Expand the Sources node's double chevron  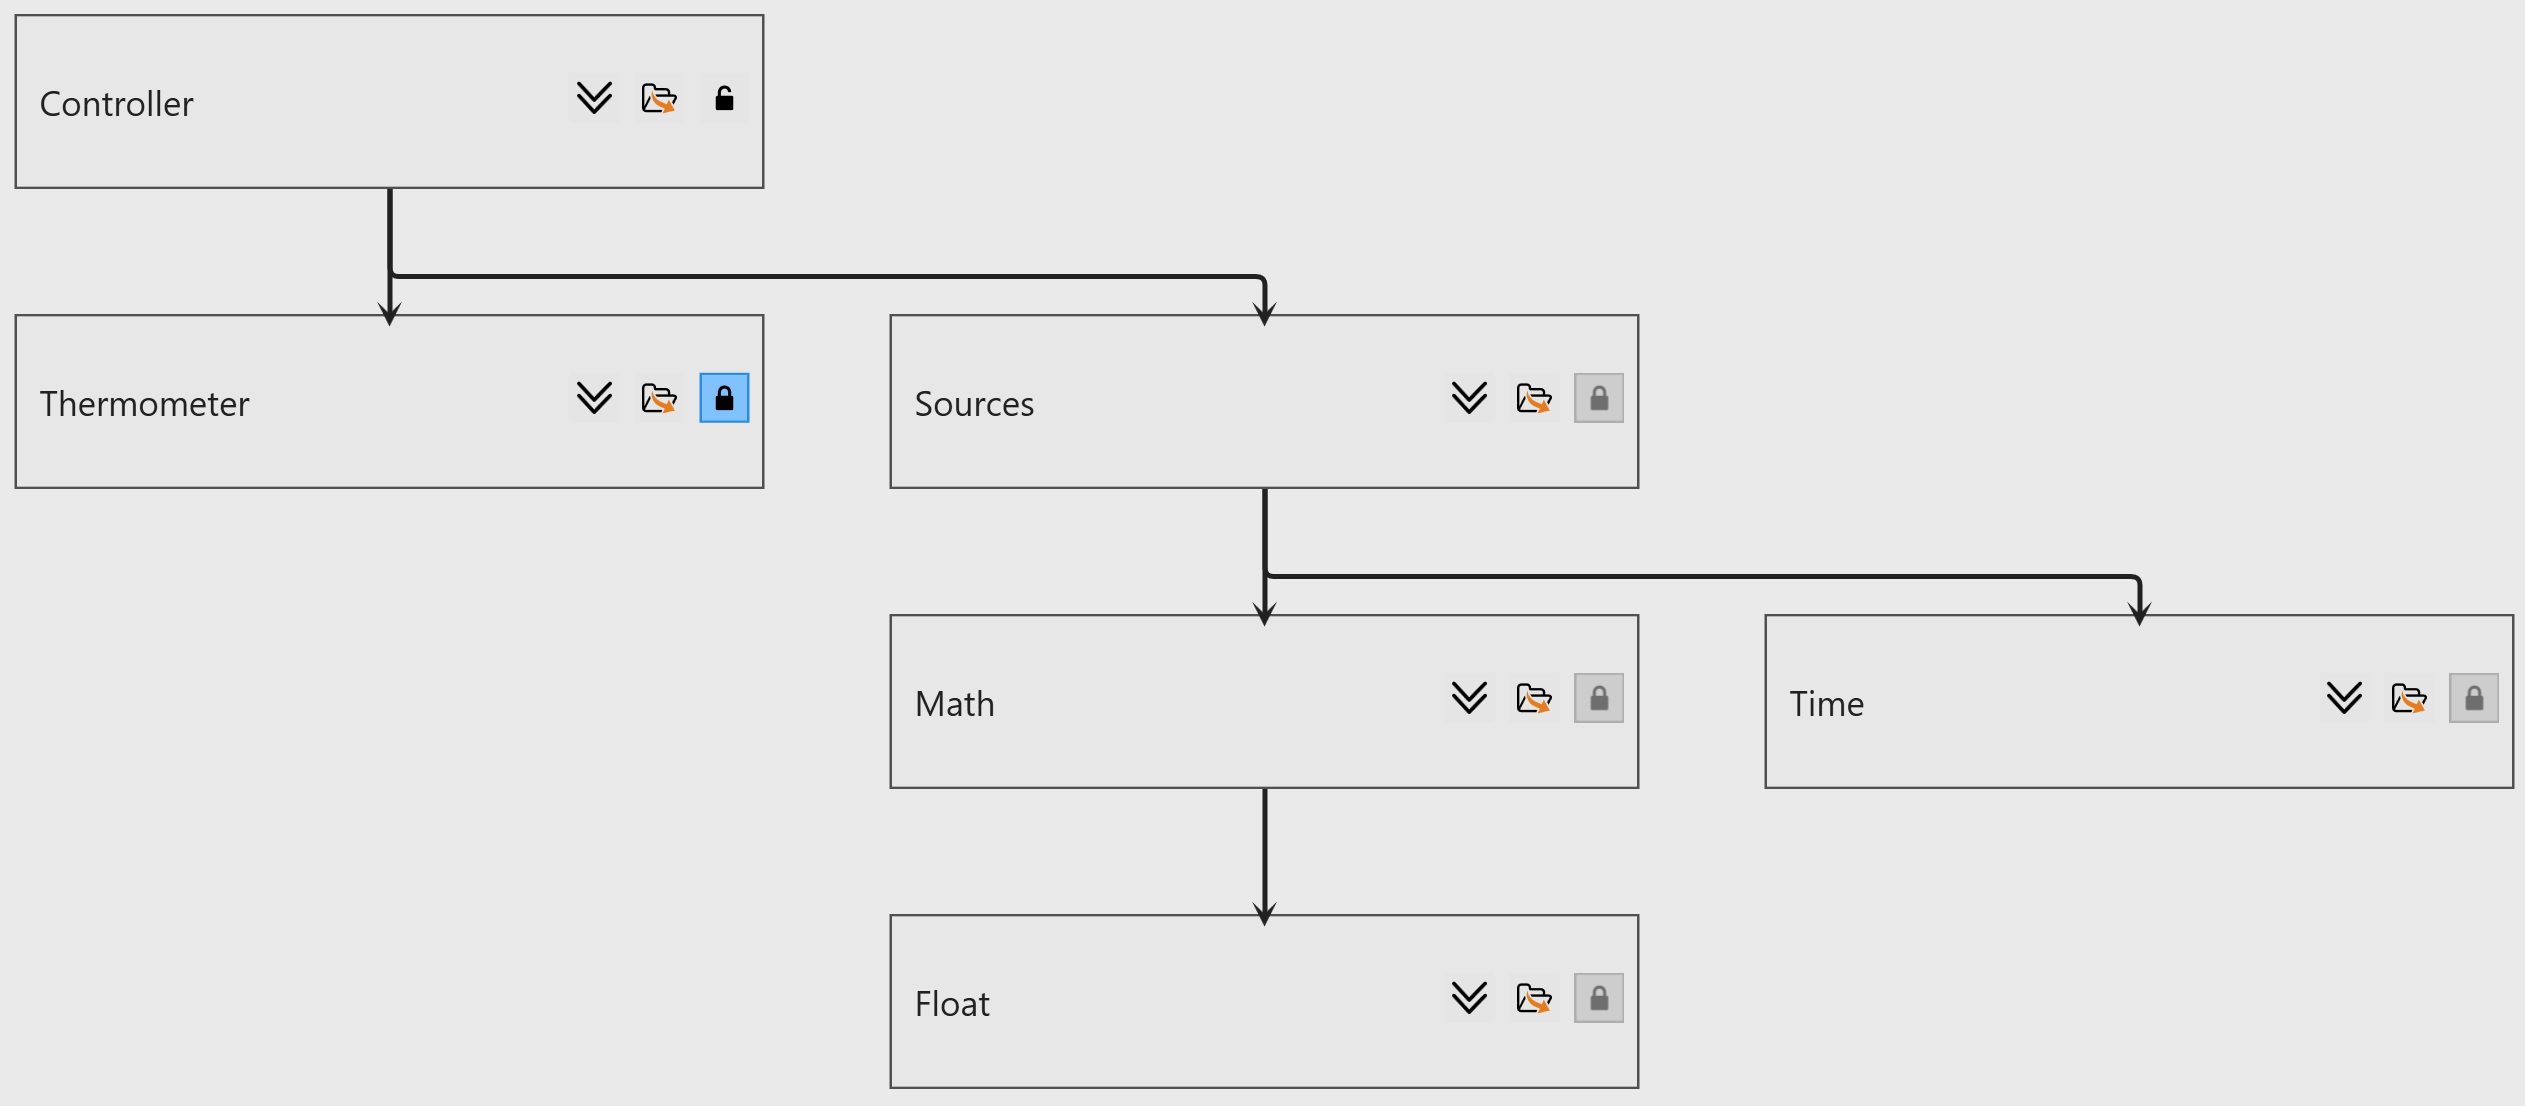[1469, 399]
